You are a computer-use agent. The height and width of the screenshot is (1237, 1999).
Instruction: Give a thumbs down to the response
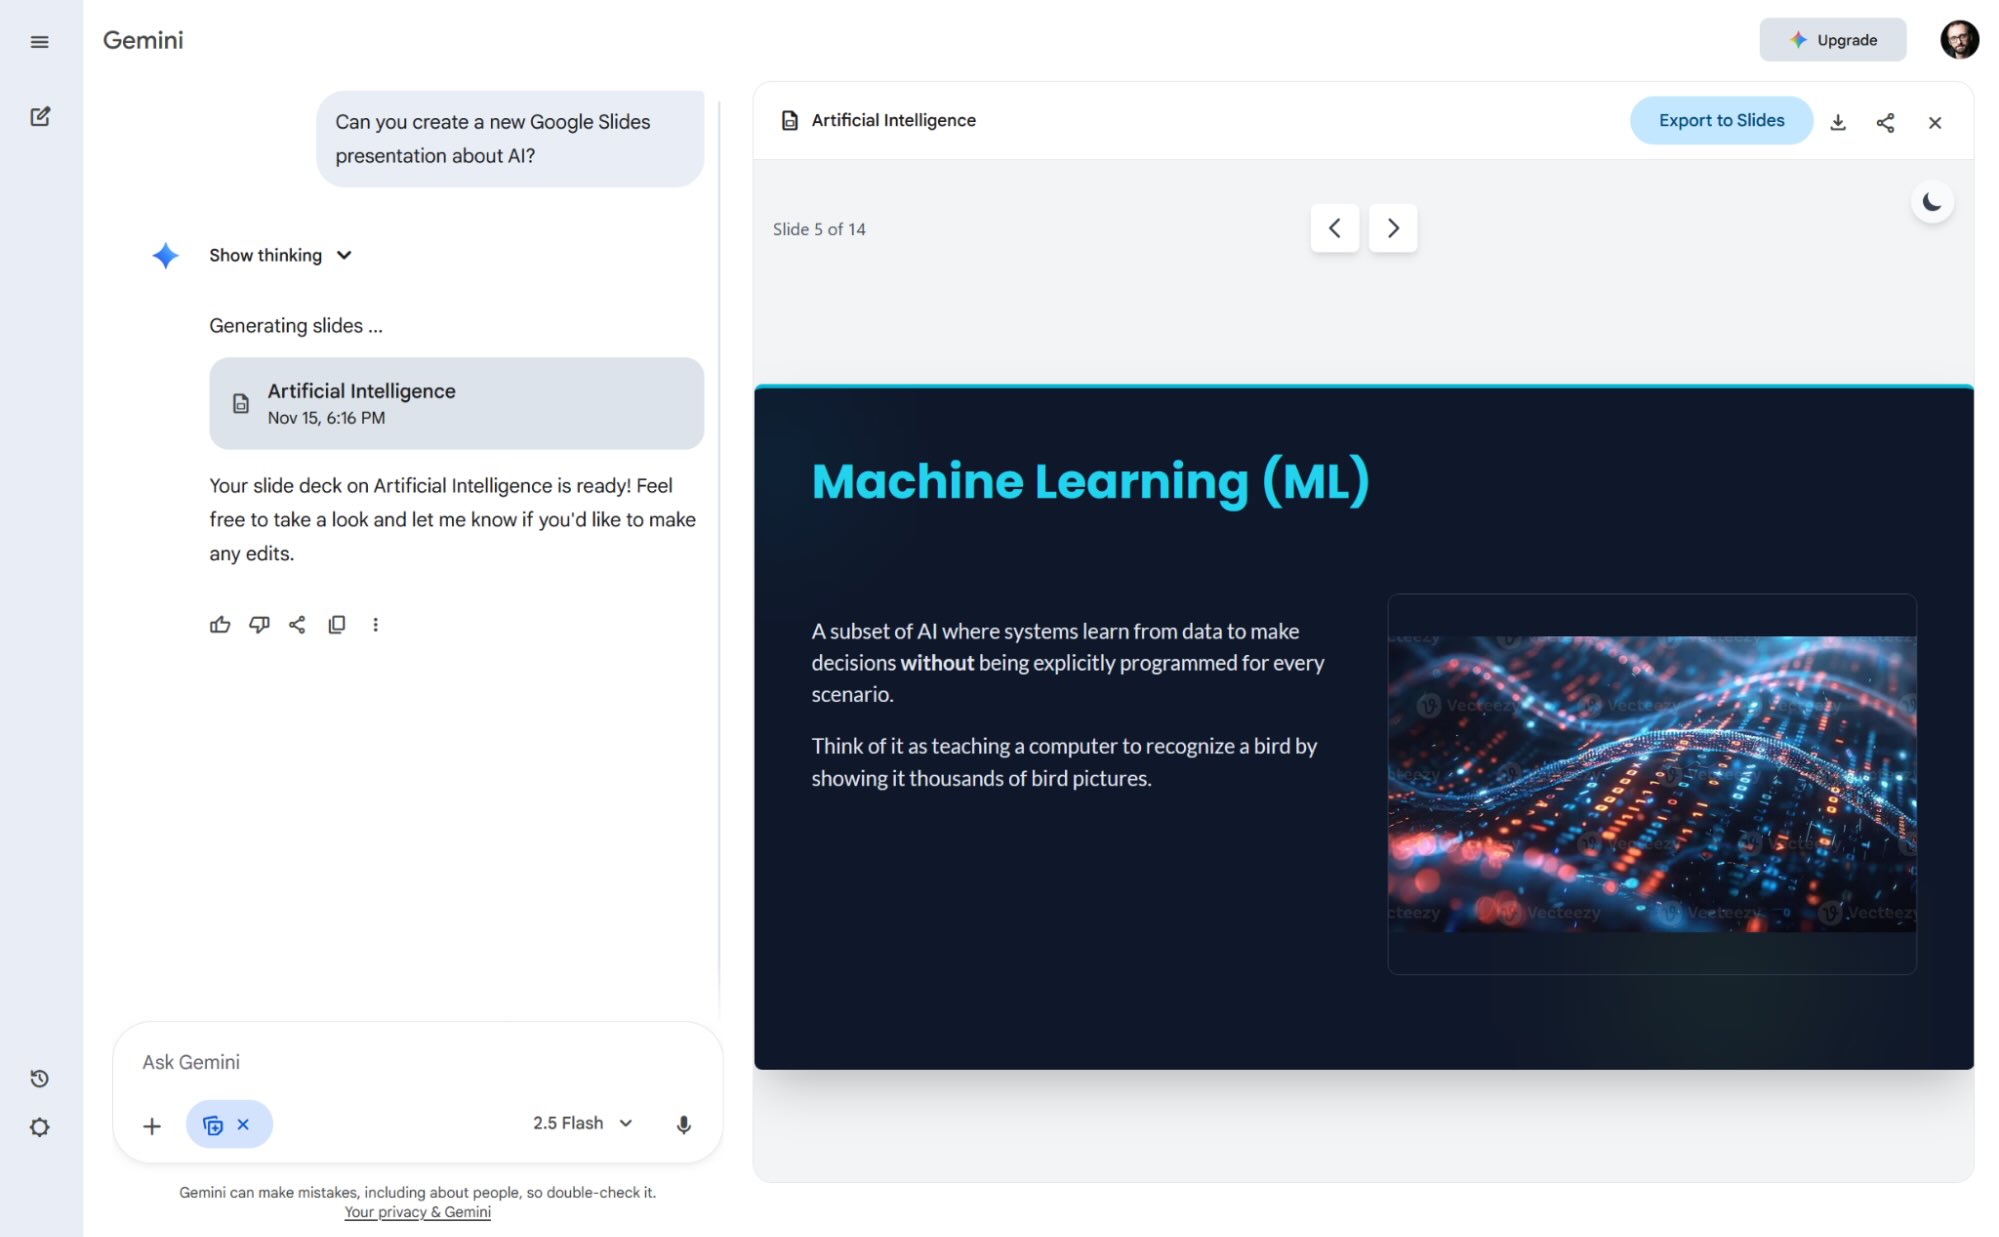259,624
